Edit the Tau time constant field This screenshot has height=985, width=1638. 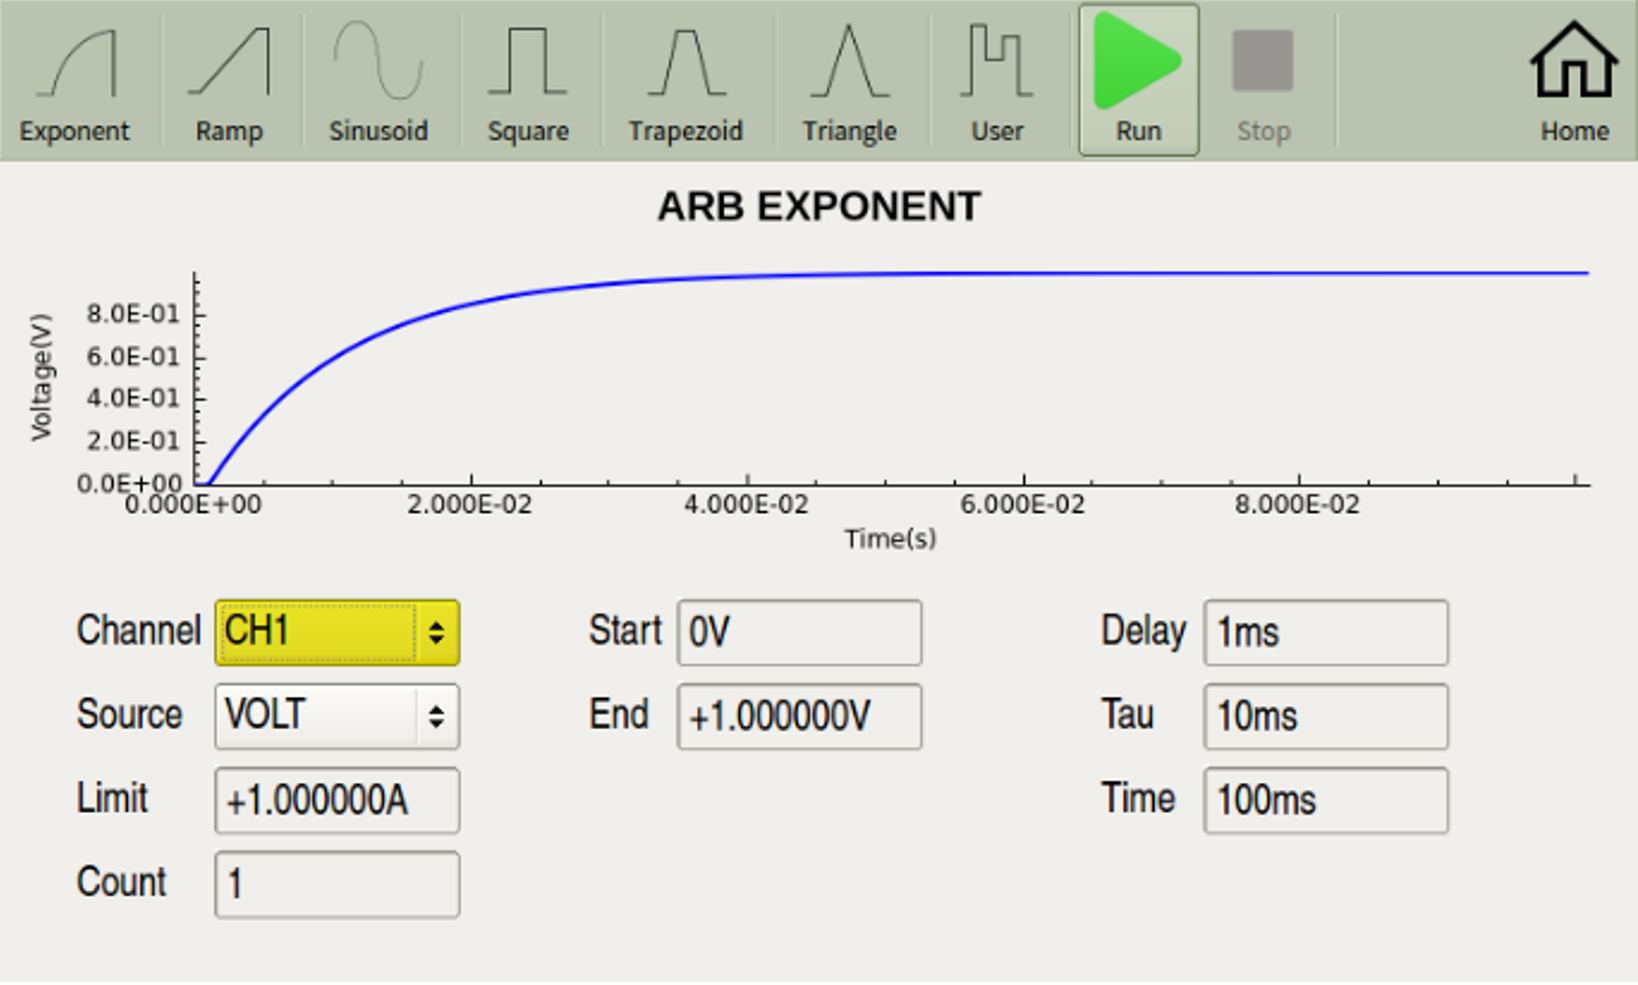pos(1325,716)
